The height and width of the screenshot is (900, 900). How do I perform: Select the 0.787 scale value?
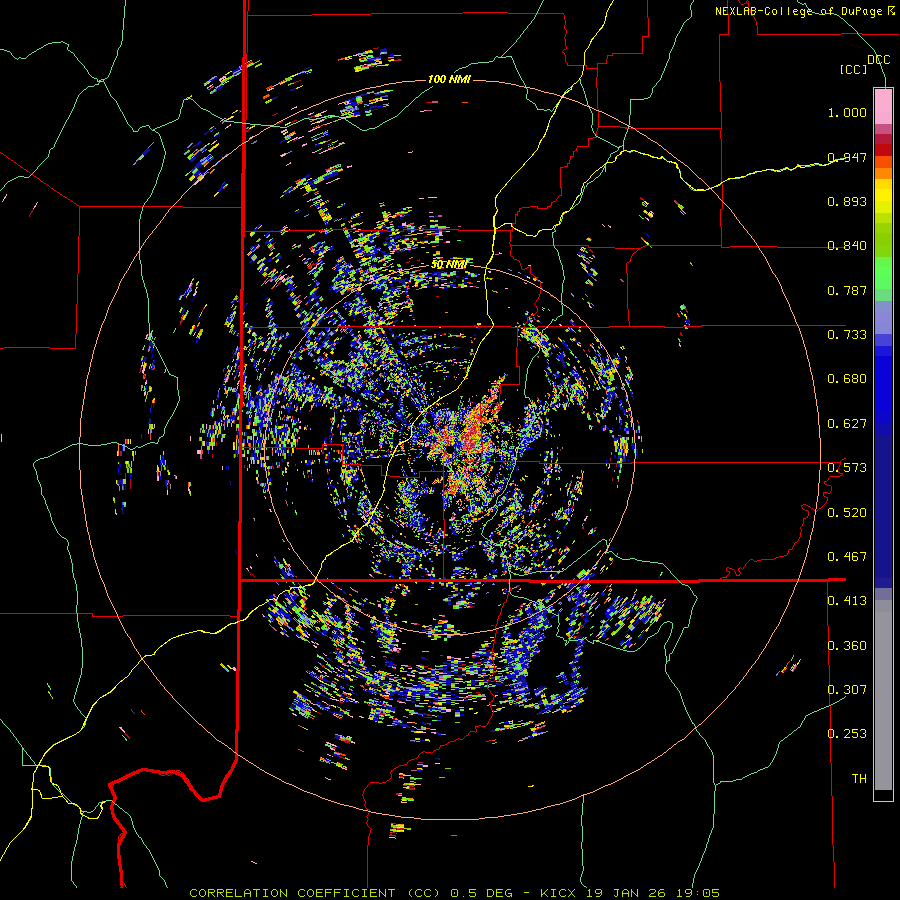(x=847, y=290)
